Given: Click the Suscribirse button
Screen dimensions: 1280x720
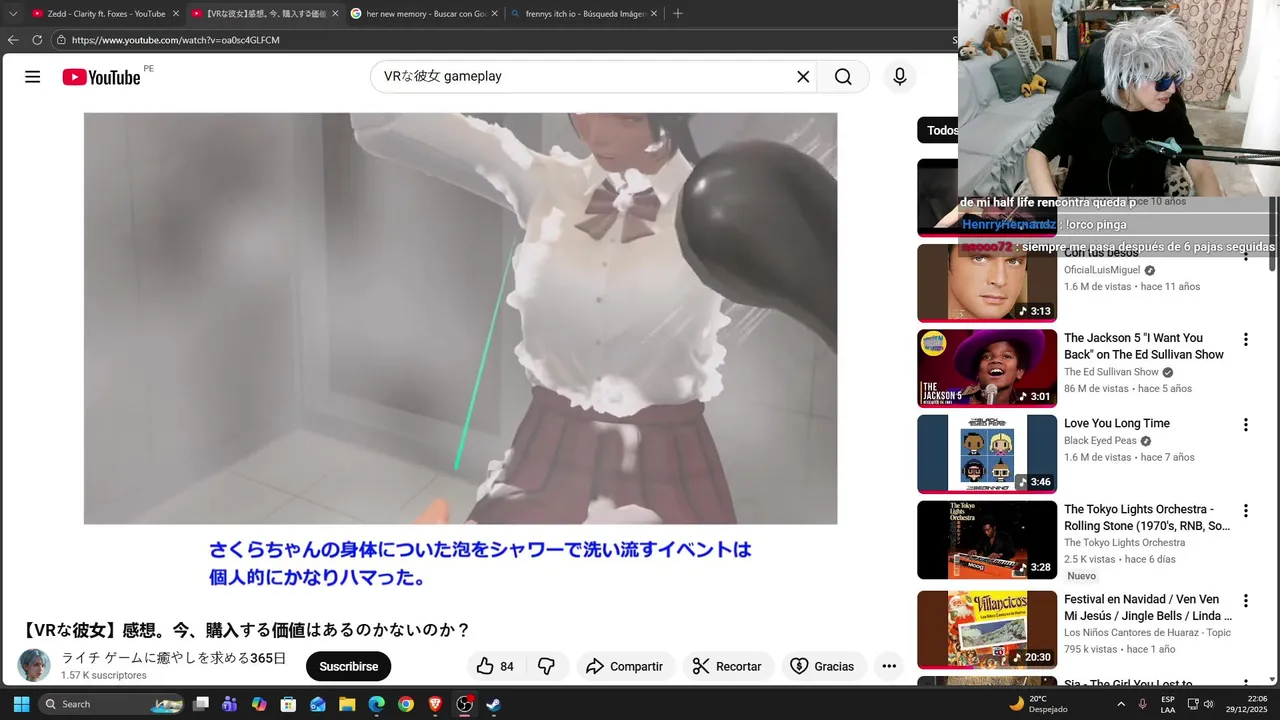Looking at the screenshot, I should coord(349,666).
